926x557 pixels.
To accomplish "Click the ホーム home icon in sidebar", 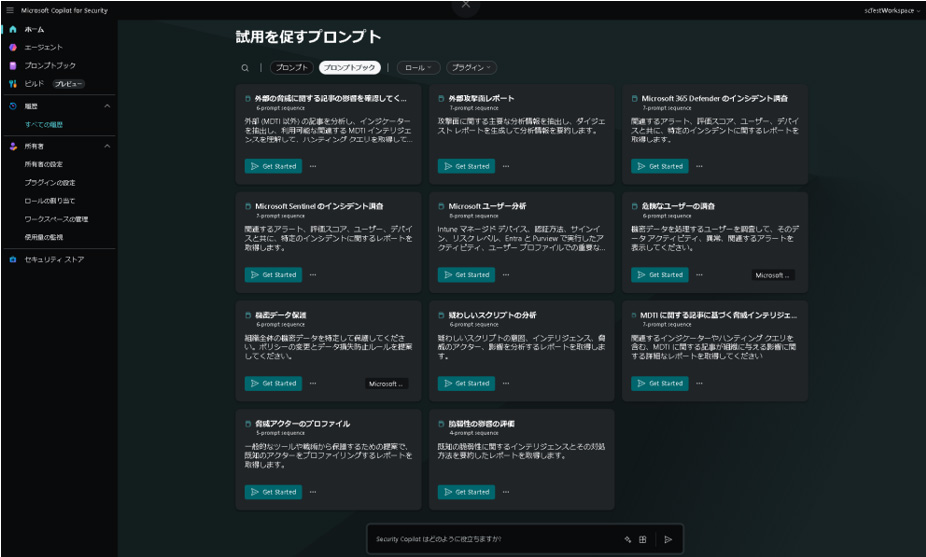I will pos(12,29).
